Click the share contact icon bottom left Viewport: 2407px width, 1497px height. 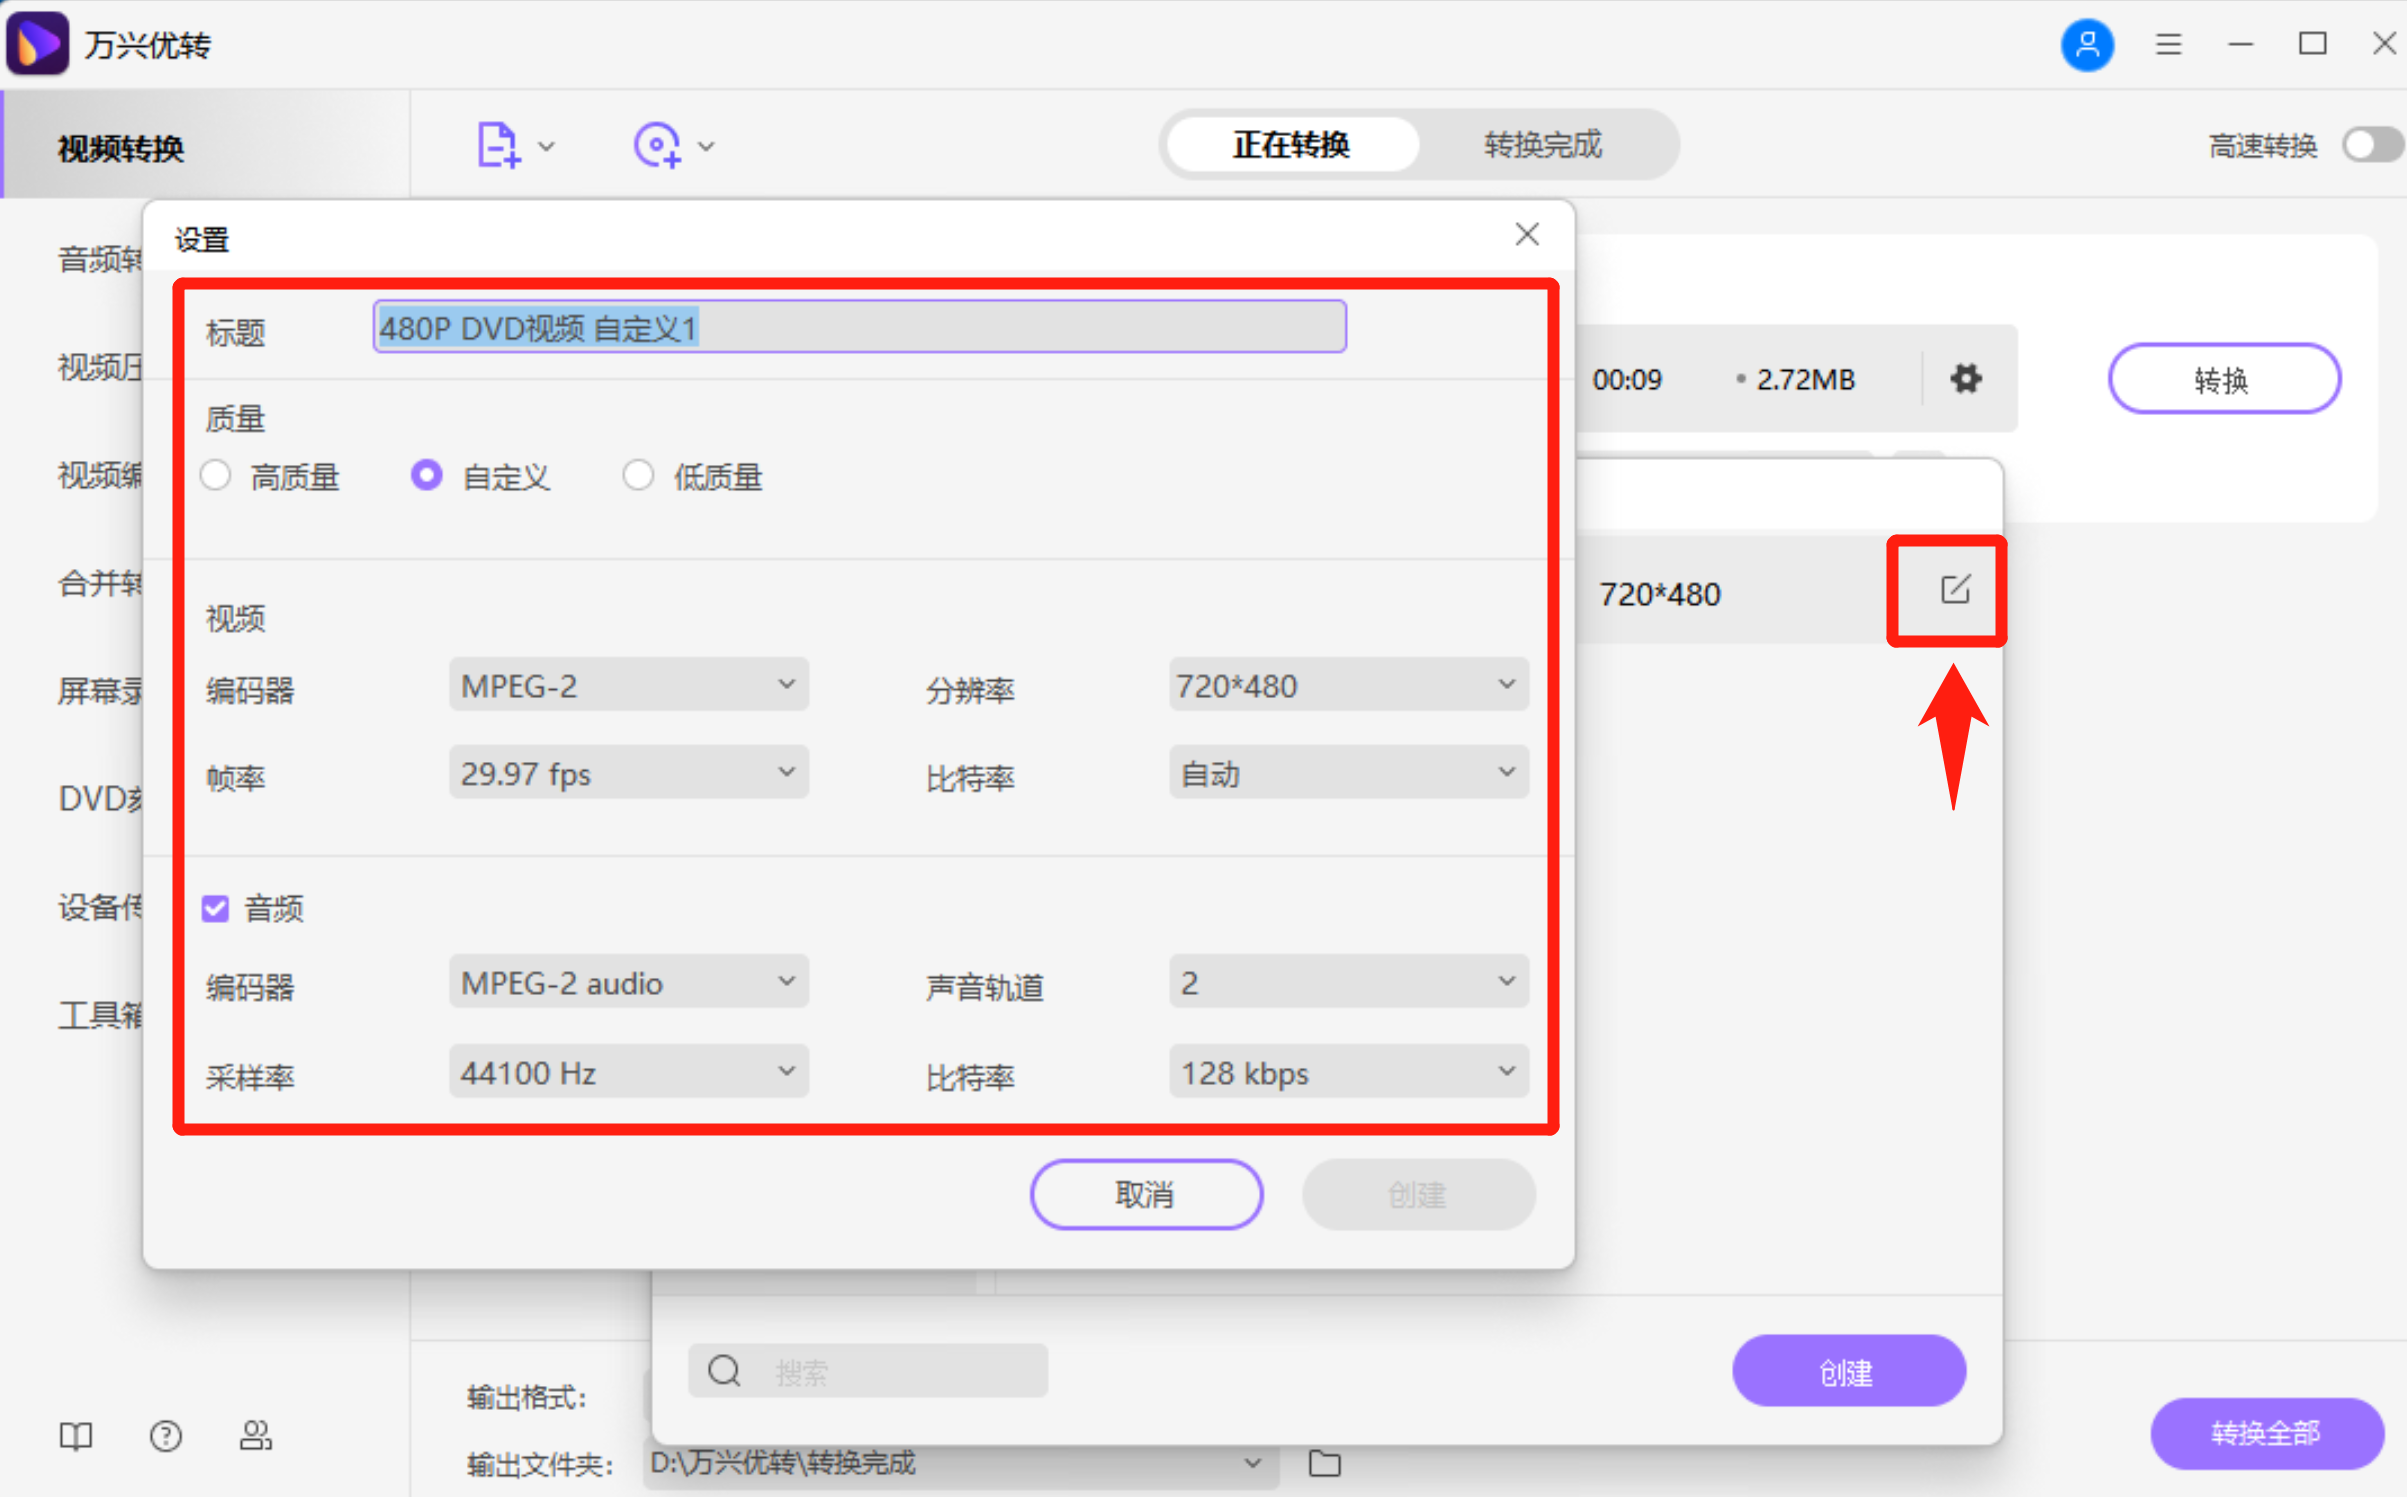tap(256, 1436)
